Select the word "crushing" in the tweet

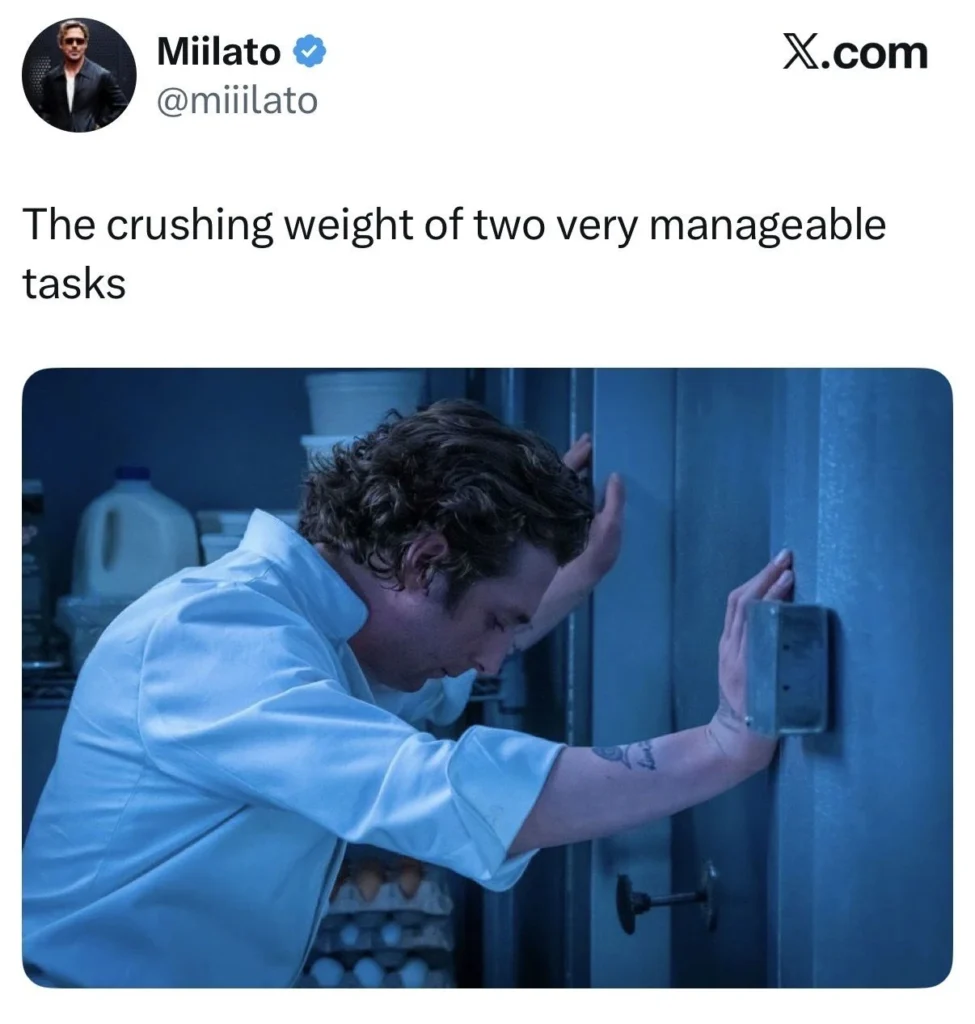tap(187, 227)
